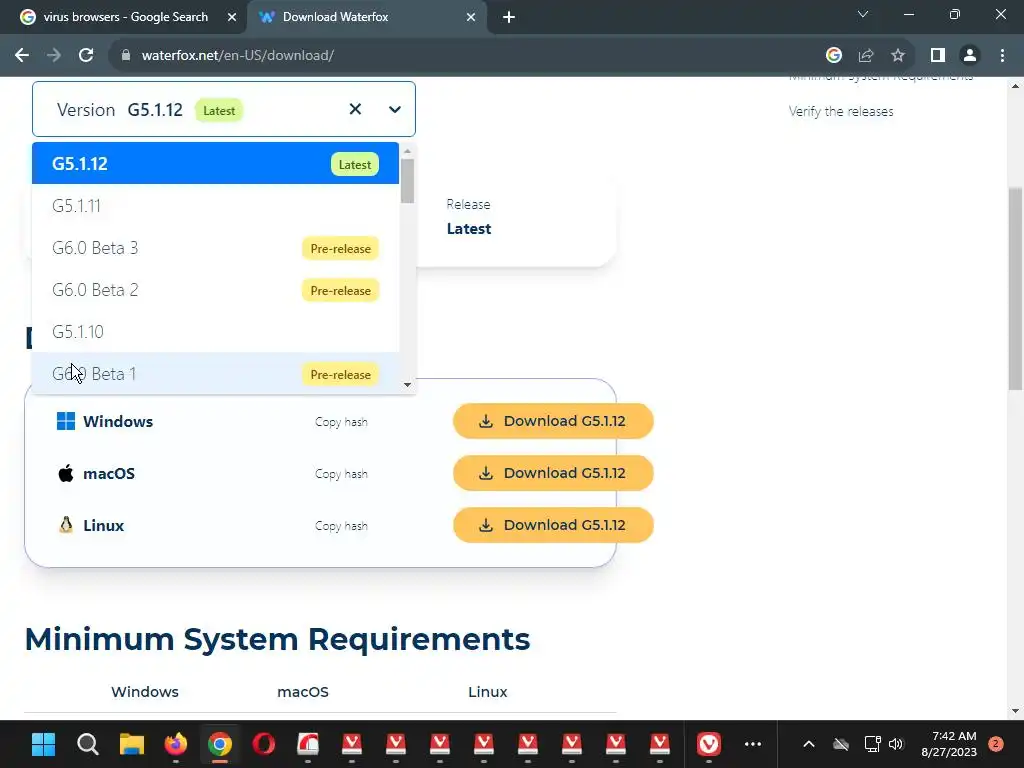Image resolution: width=1024 pixels, height=768 pixels.
Task: Open the volume control in system tray
Action: [896, 744]
